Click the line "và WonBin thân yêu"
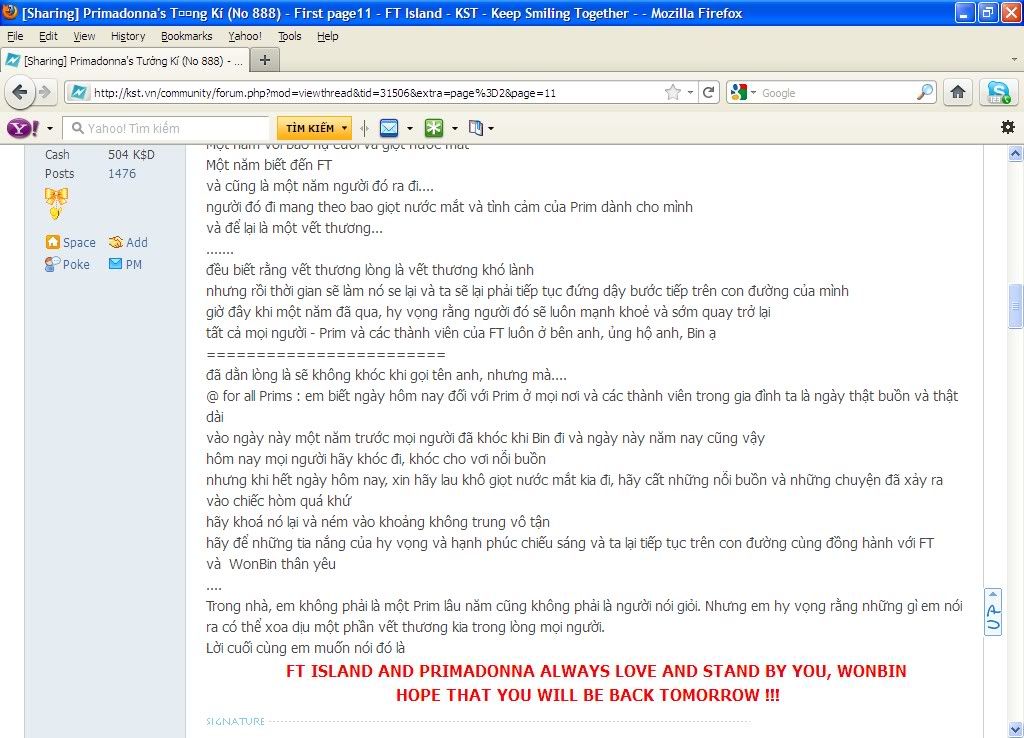1024x738 pixels. pos(271,564)
